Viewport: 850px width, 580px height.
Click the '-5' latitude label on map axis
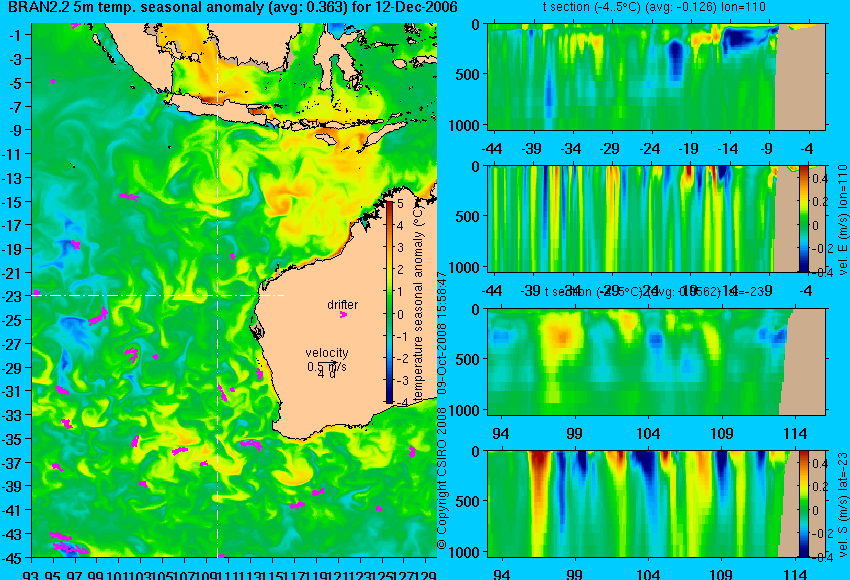tap(16, 83)
